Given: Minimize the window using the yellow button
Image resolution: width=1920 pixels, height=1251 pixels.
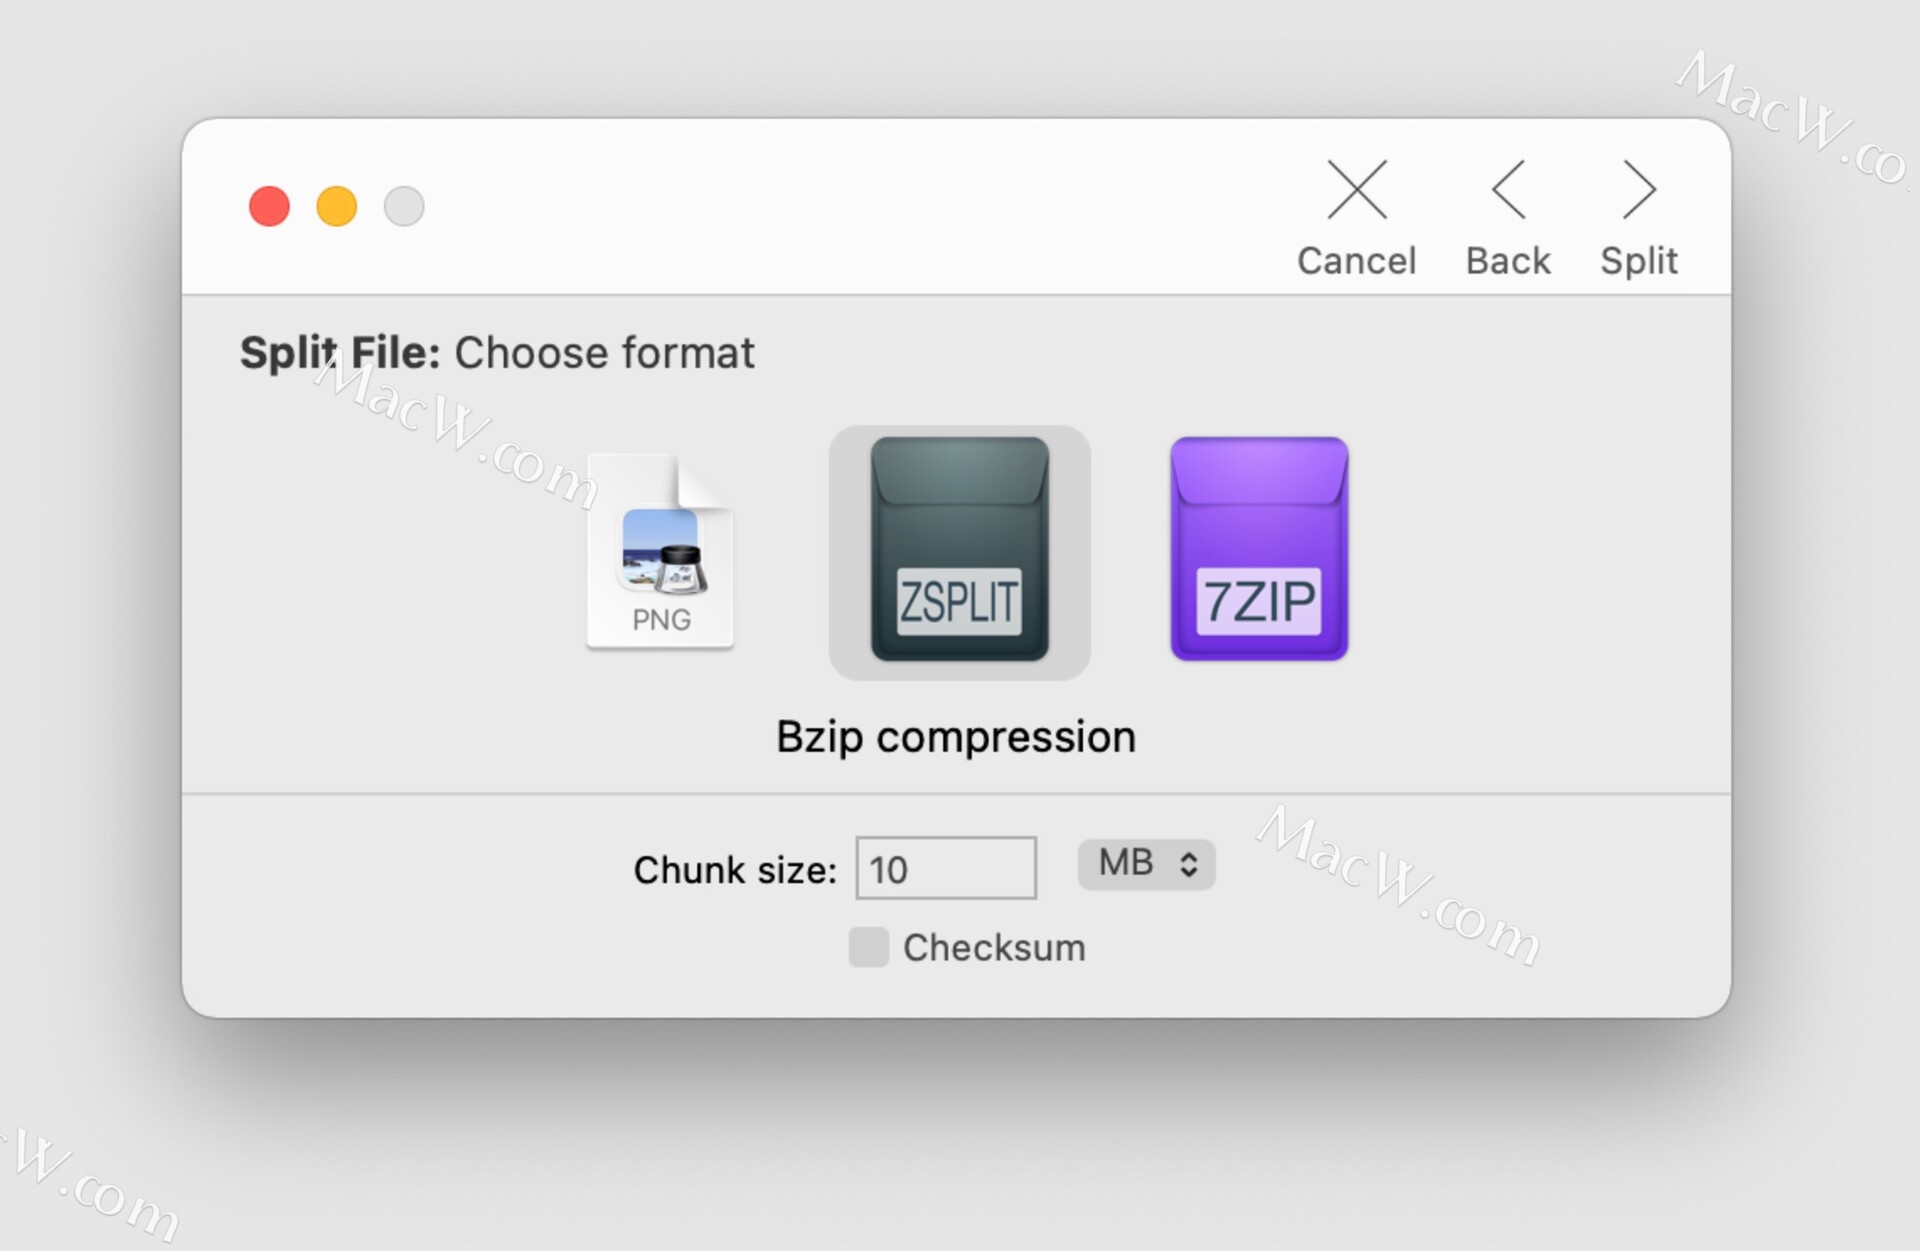Looking at the screenshot, I should [x=337, y=207].
